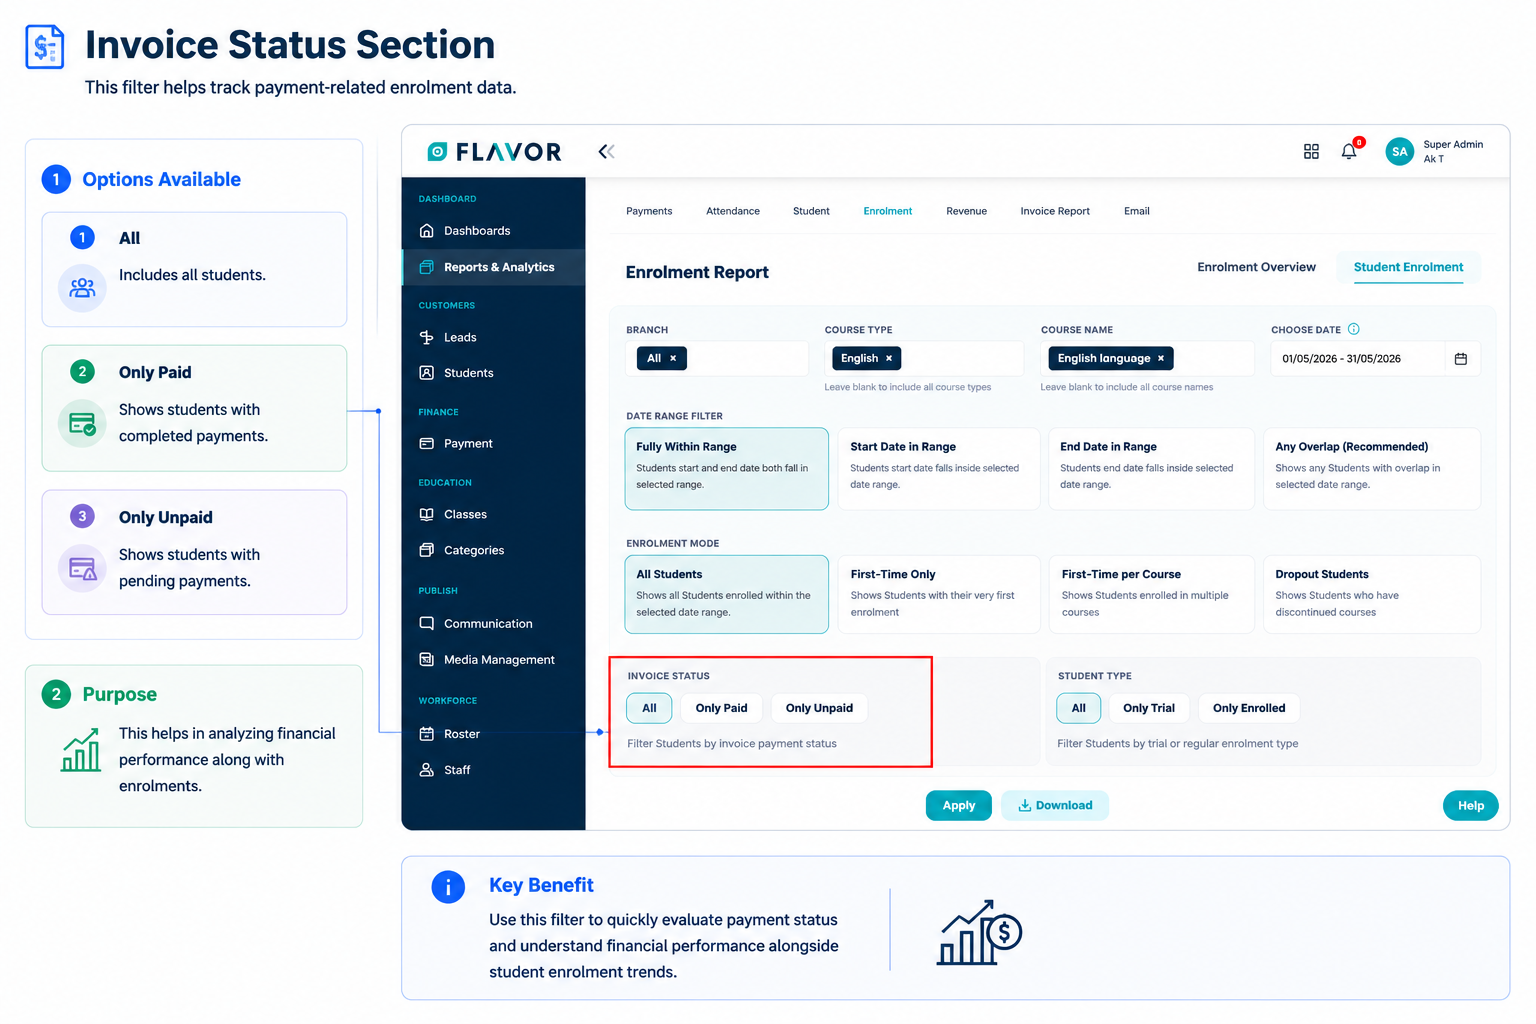Click the Roster calendar icon in sidebar
Viewport: 1536px width, 1024px height.
pos(427,733)
